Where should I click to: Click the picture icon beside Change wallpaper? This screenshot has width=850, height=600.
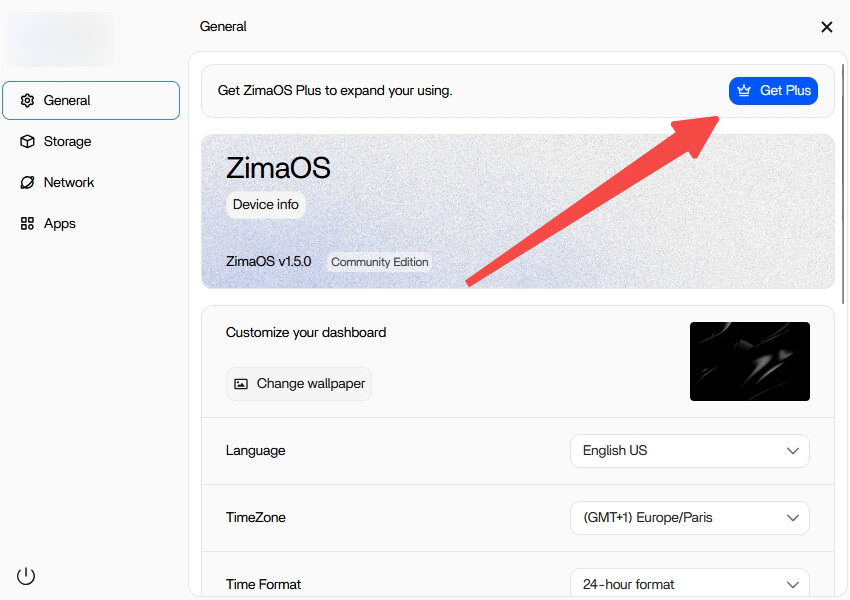(x=241, y=384)
